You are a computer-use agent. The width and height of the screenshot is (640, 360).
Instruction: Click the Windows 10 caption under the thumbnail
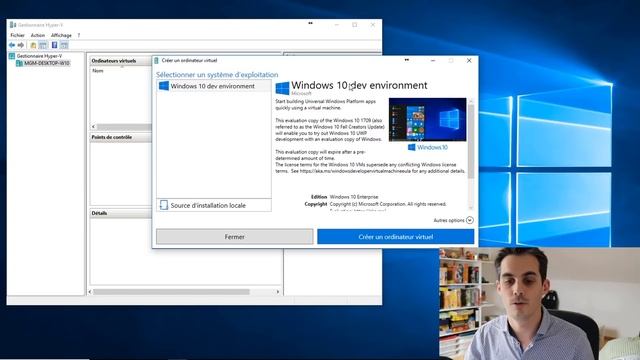click(428, 147)
